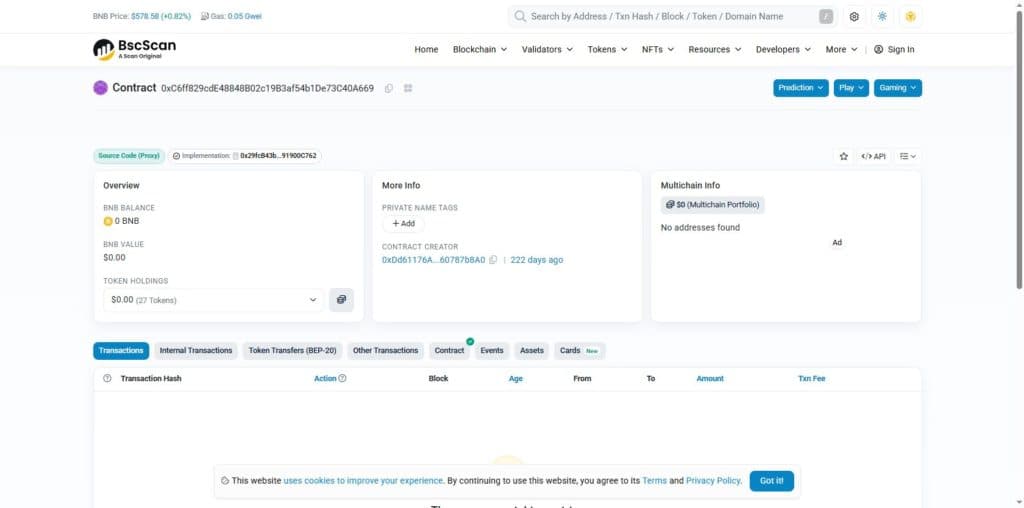Image resolution: width=1024 pixels, height=508 pixels.
Task: Toggle the light/dark theme icon
Action: pos(882,17)
